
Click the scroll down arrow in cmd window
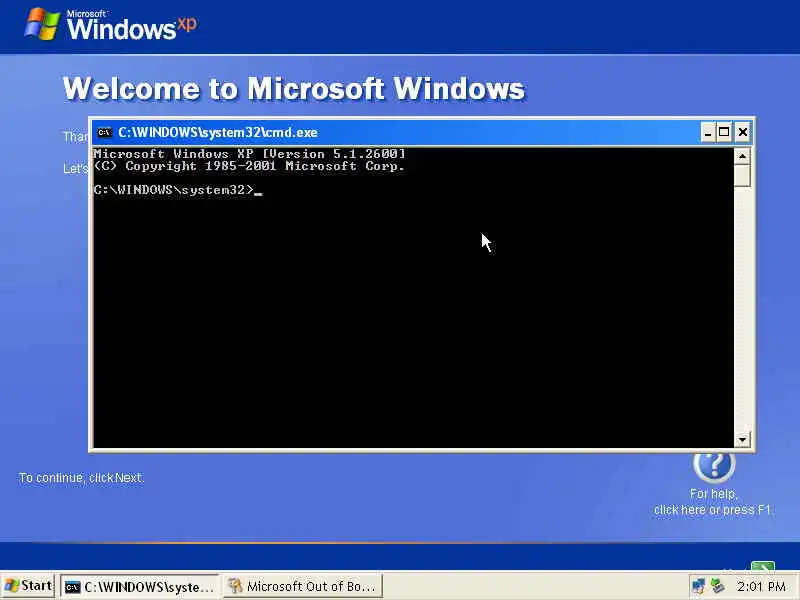(x=742, y=439)
